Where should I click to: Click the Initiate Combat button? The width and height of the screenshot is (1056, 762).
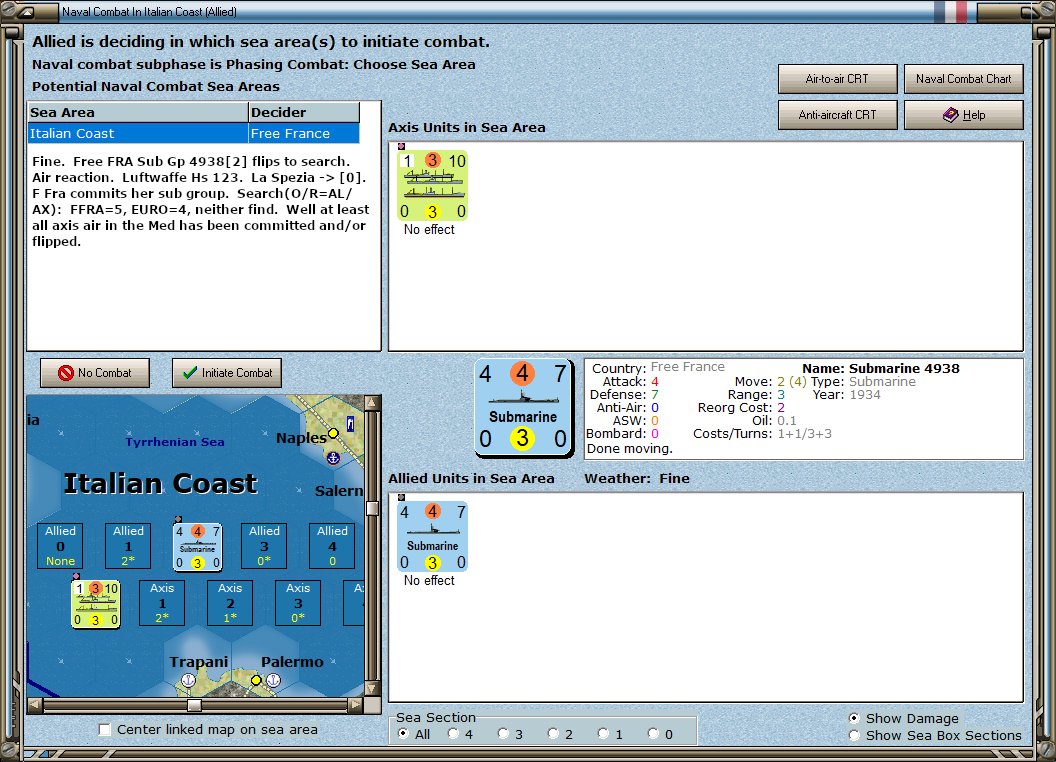[x=227, y=373]
